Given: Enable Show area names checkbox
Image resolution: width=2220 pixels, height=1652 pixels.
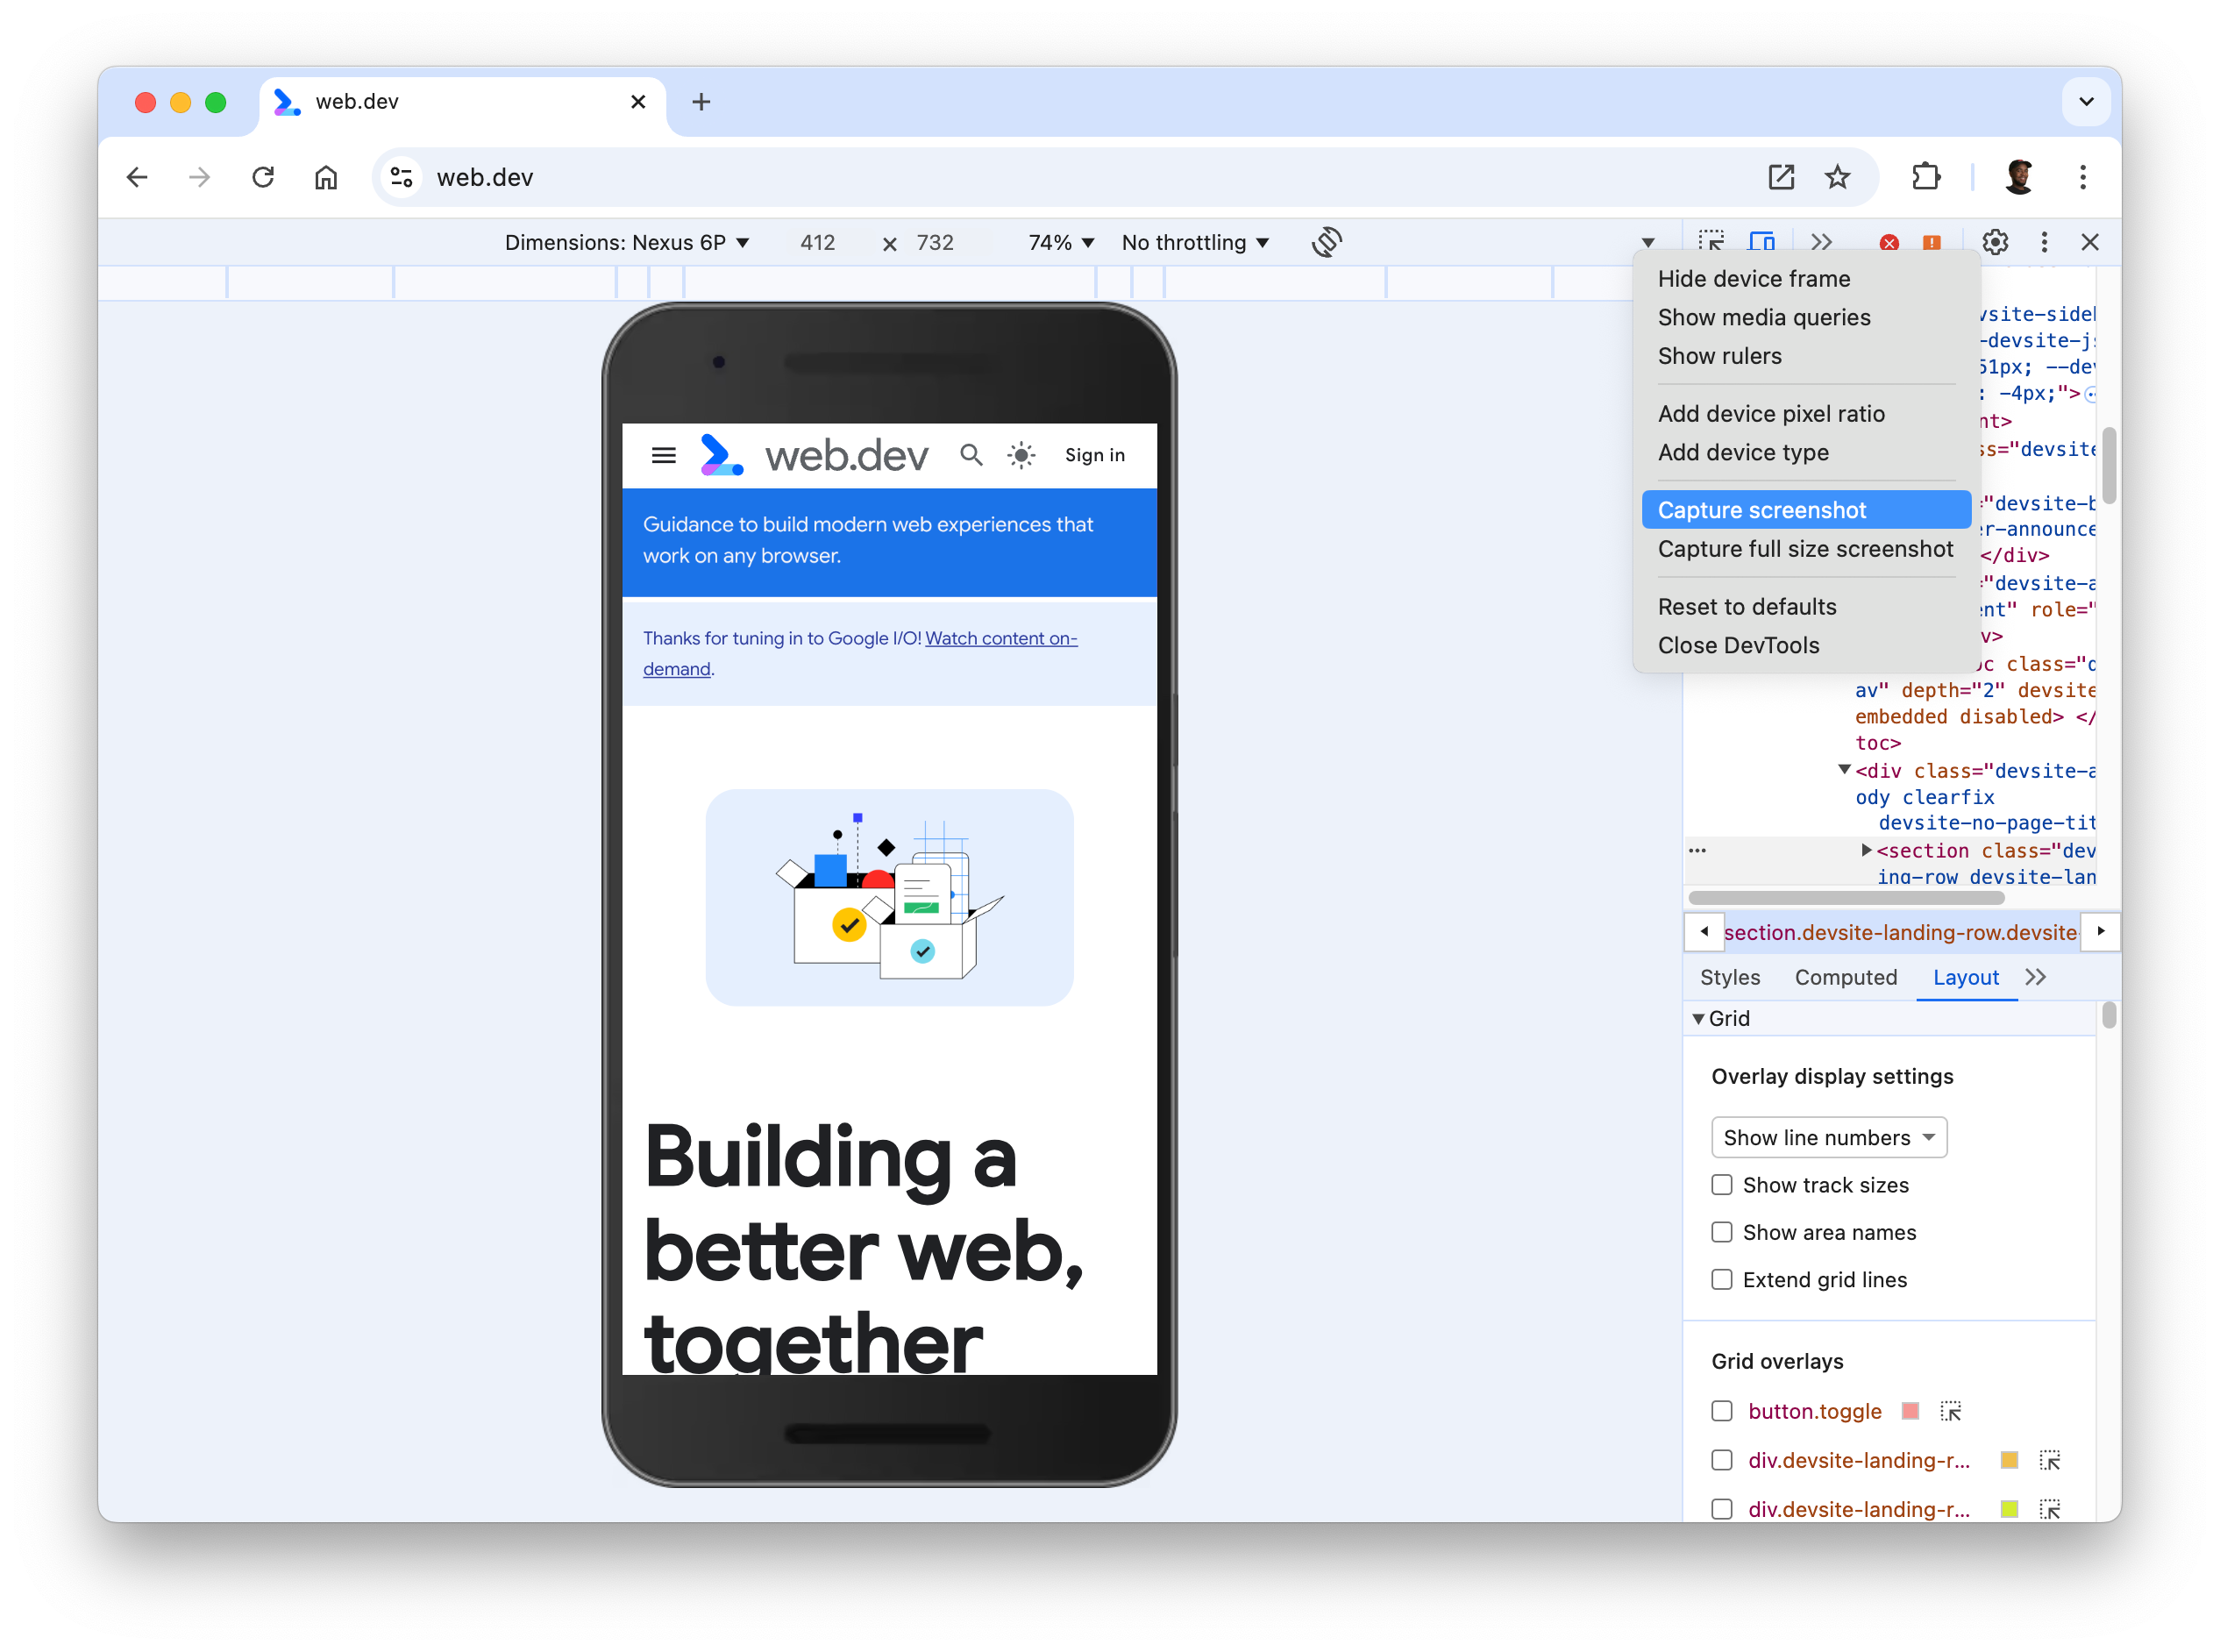Looking at the screenshot, I should 1722,1232.
